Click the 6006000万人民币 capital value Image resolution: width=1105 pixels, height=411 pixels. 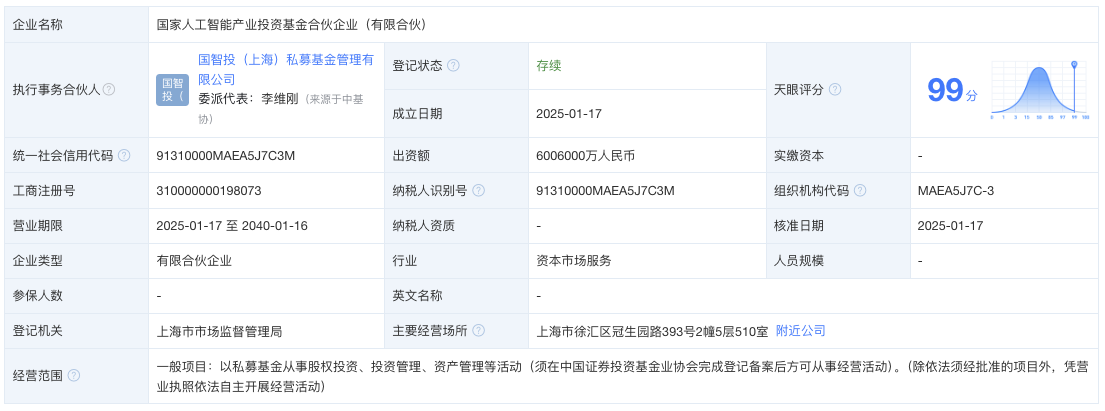point(585,156)
